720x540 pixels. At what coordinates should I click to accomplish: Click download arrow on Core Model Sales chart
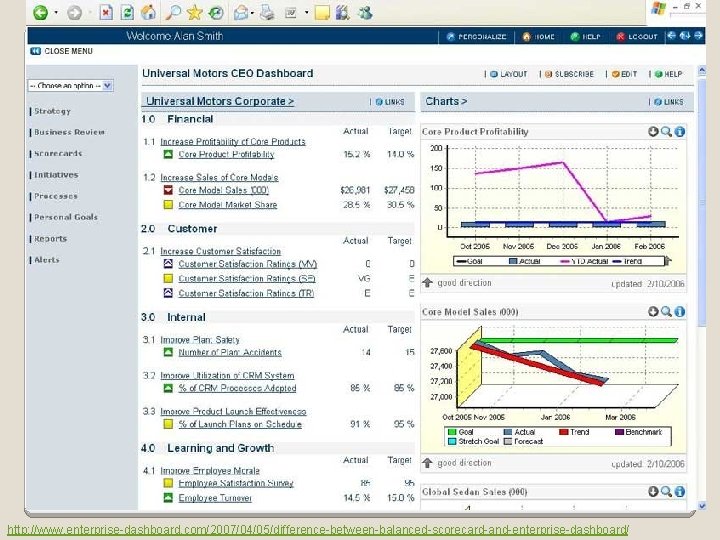(653, 312)
